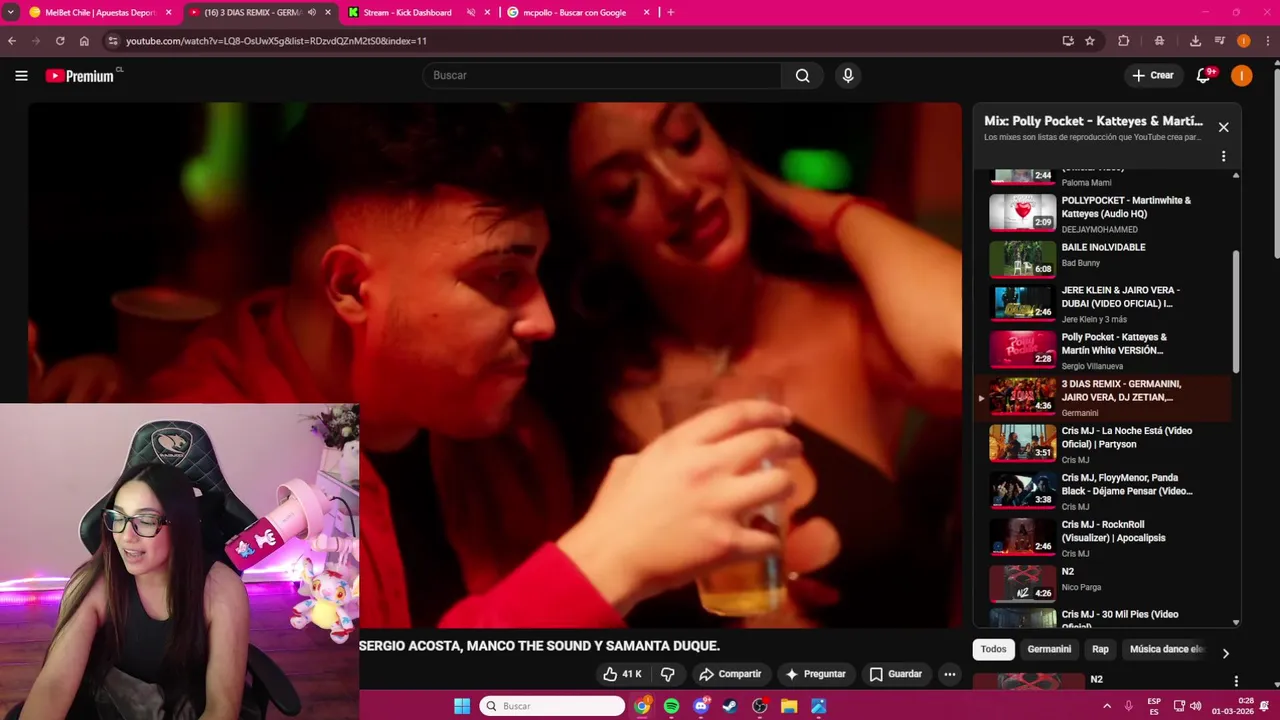Save video with Guardar button

click(x=896, y=674)
